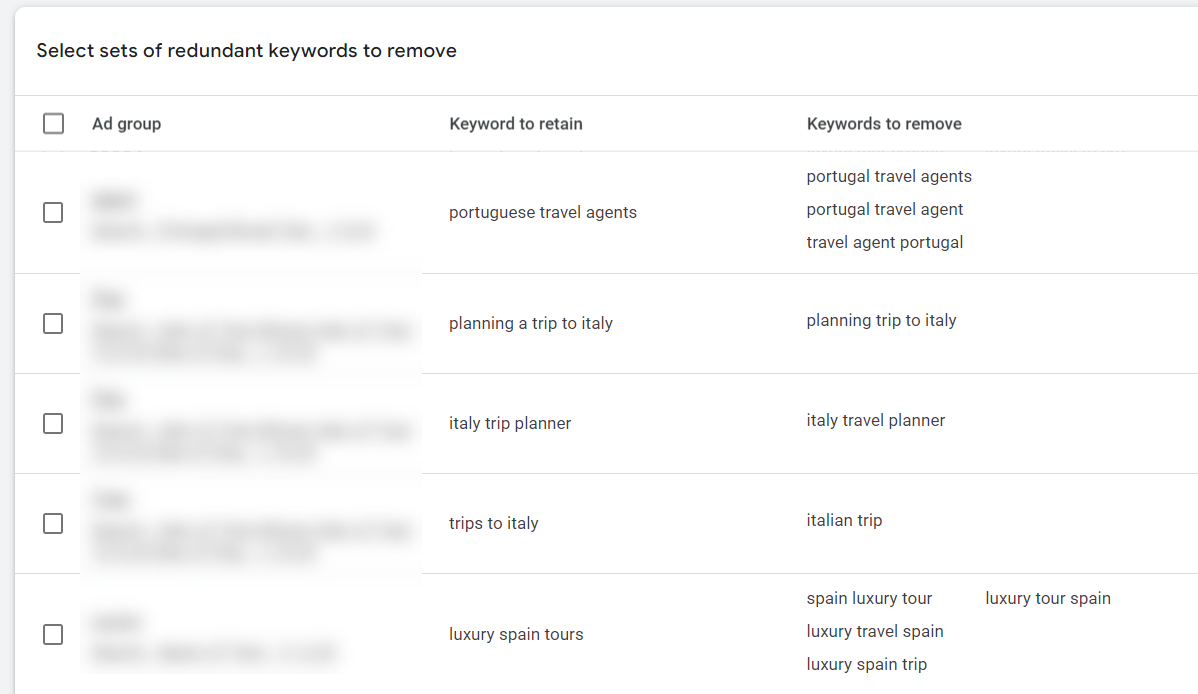Click the 'luxury travel spain' keyword

coord(875,632)
